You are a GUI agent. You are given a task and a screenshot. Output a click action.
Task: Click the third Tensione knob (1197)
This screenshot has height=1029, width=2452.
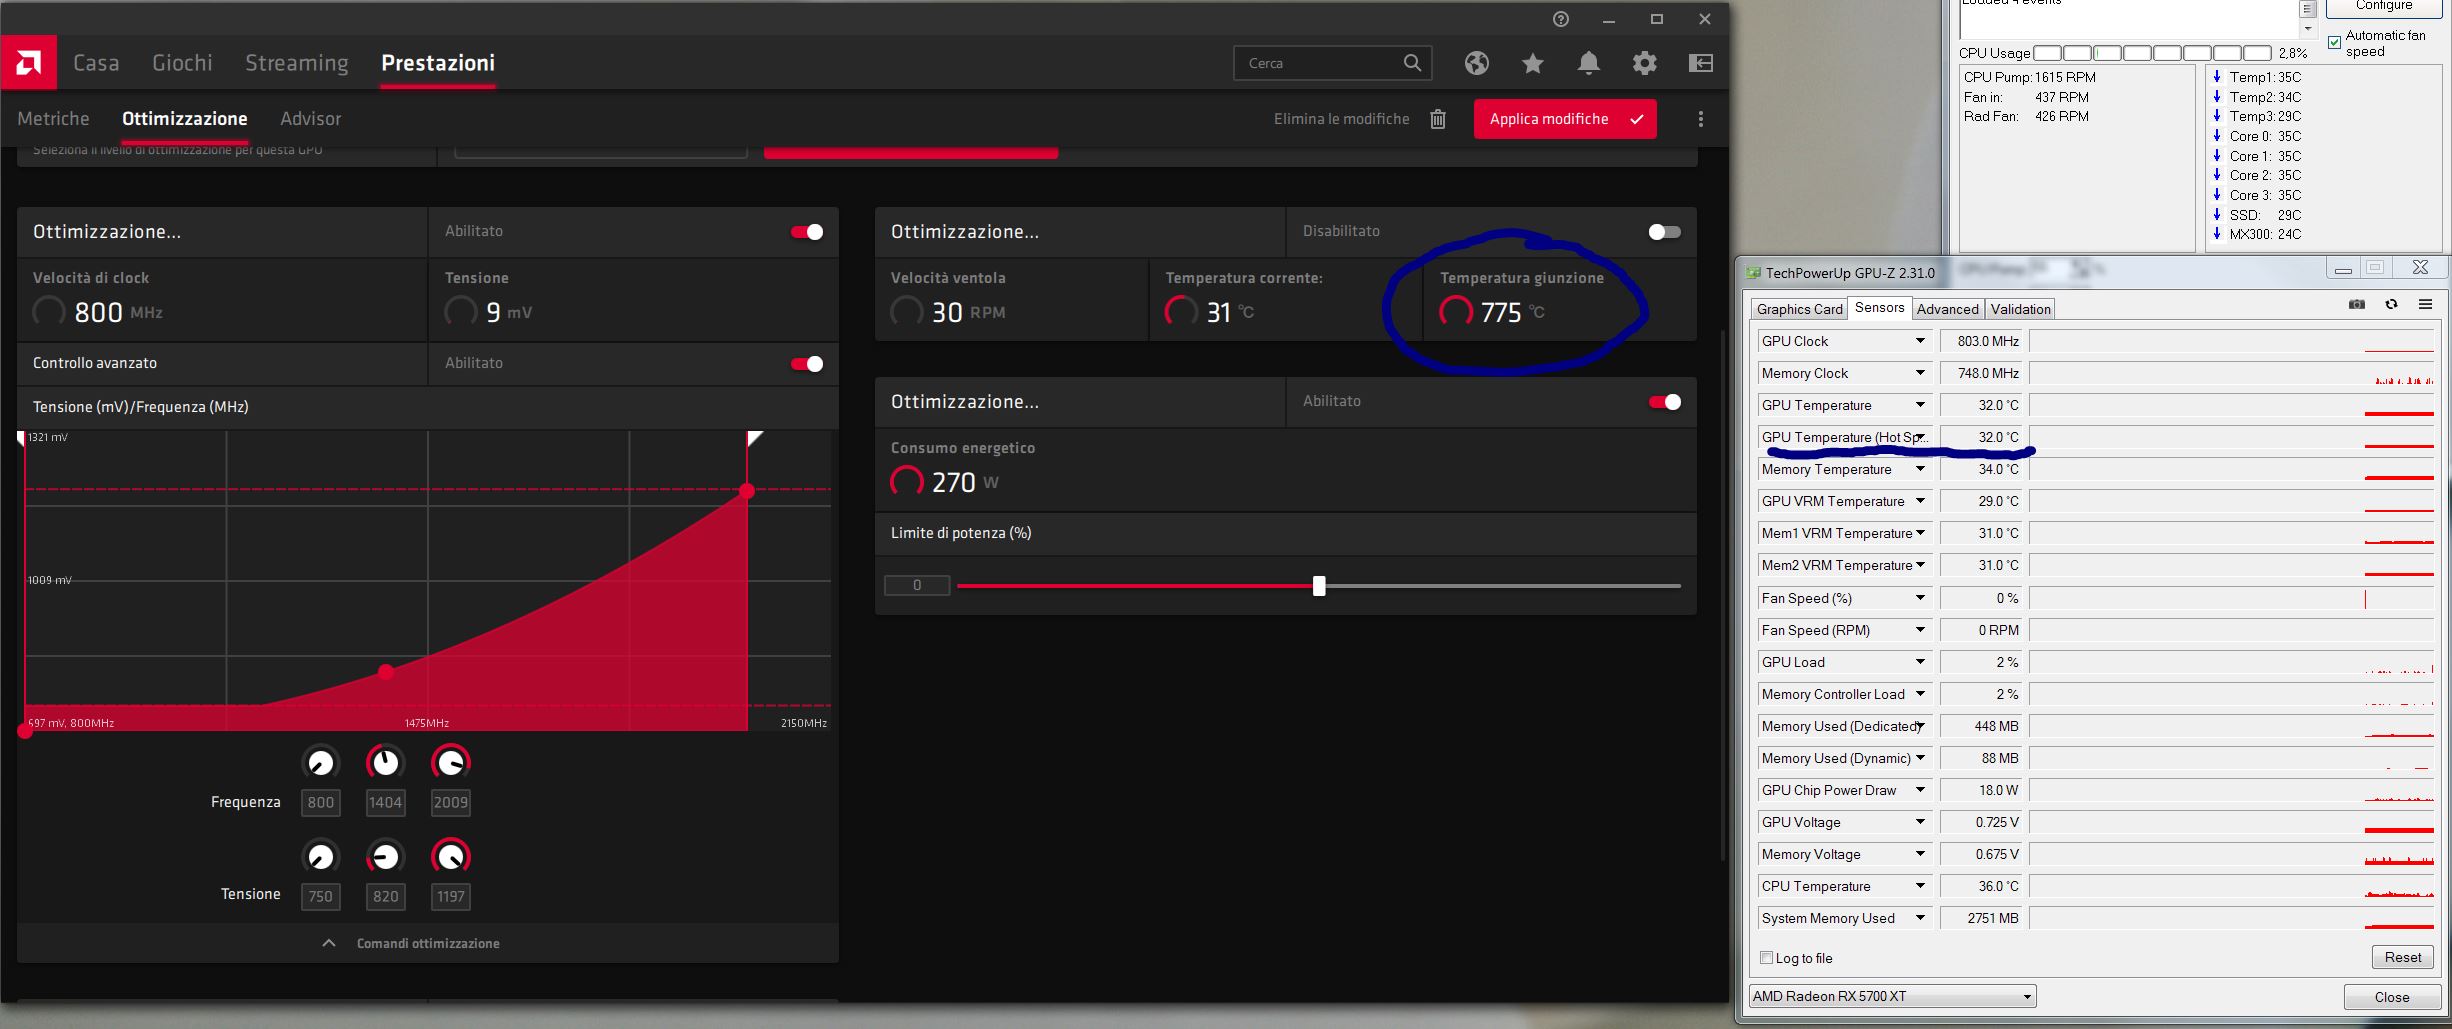tap(451, 857)
